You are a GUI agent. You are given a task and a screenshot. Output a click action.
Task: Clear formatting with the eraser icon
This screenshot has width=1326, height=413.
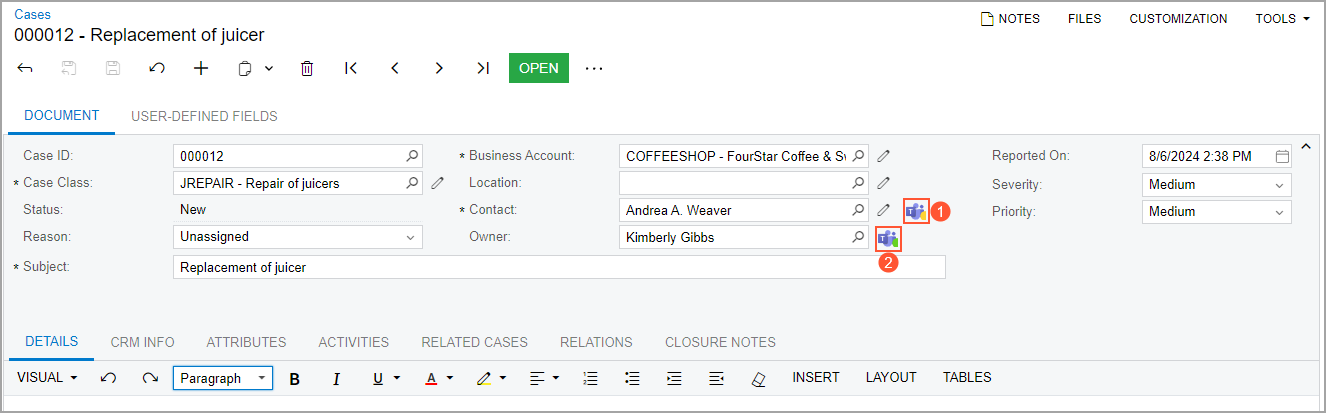click(758, 378)
